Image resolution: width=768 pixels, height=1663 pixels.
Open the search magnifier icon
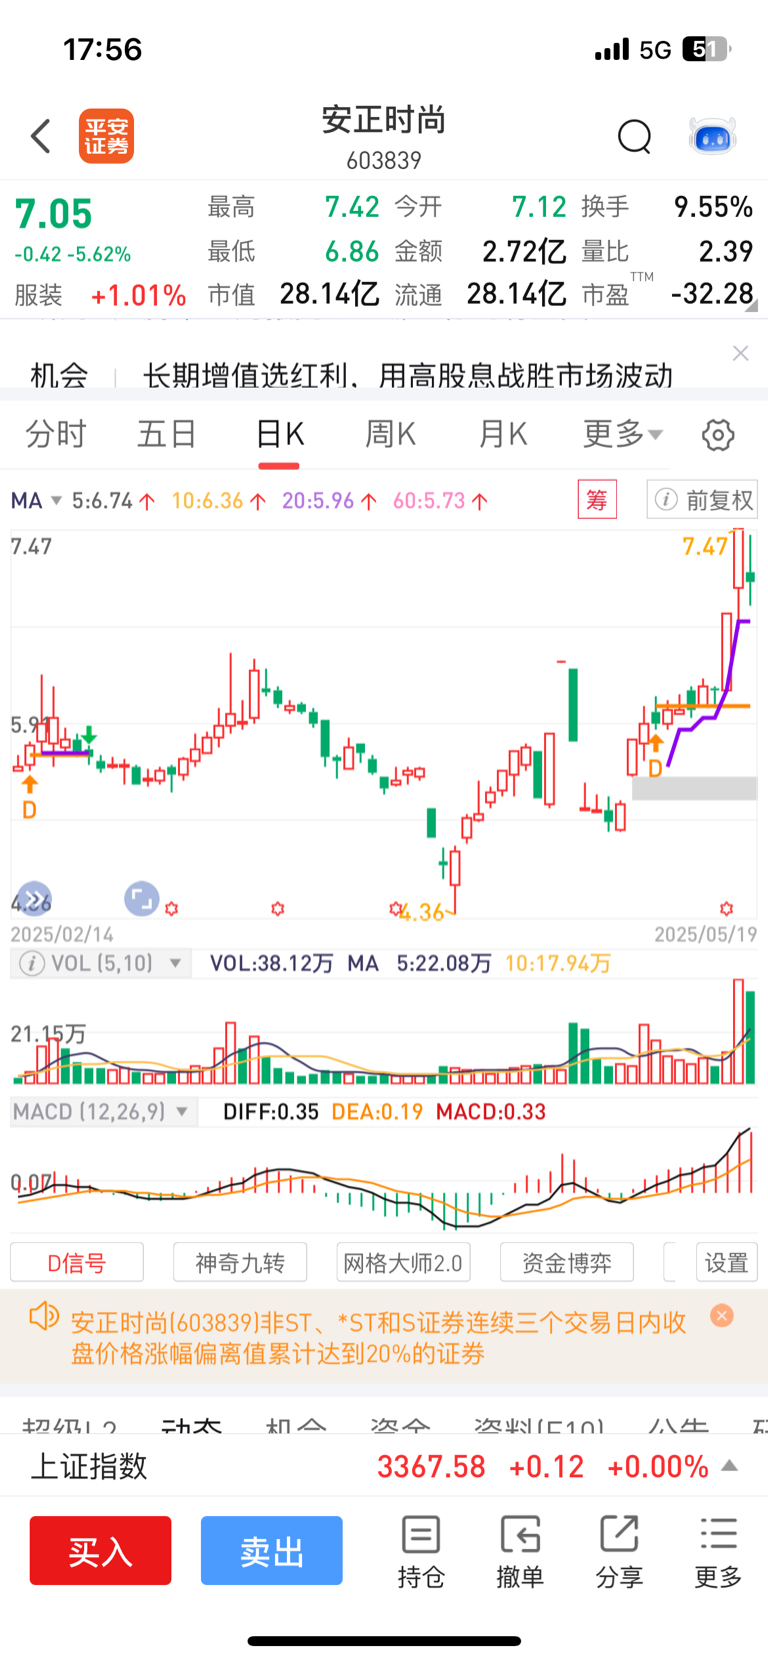(634, 136)
